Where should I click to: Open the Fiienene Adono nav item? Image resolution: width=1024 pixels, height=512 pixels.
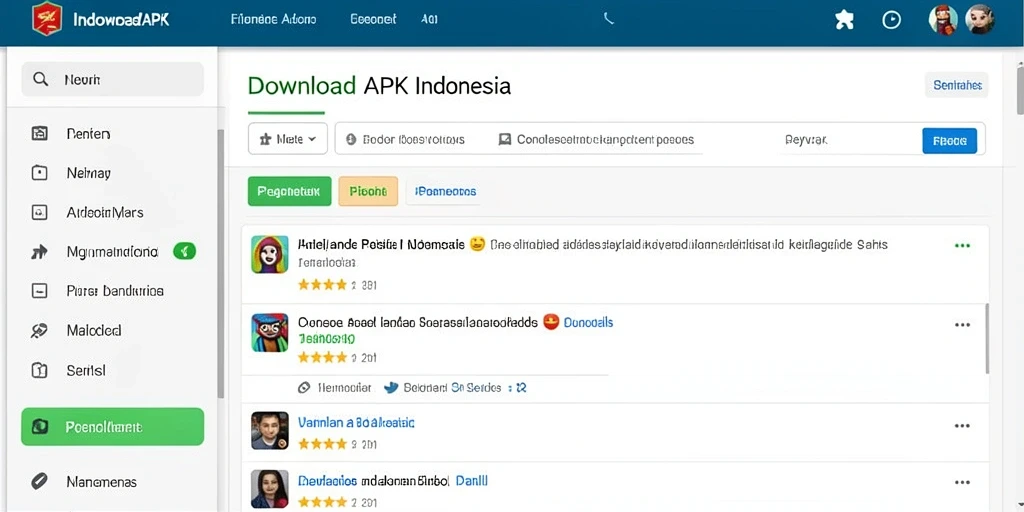(x=274, y=19)
